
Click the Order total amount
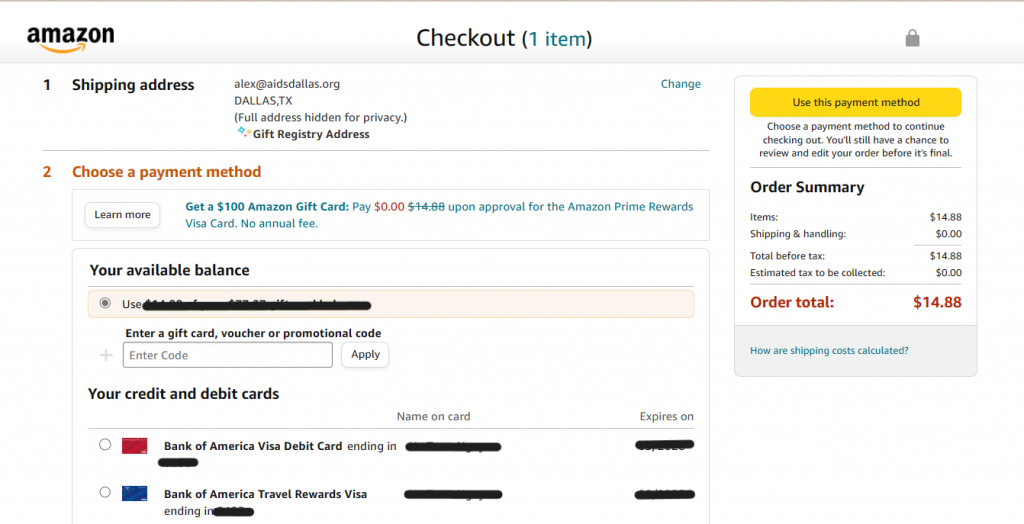point(936,302)
